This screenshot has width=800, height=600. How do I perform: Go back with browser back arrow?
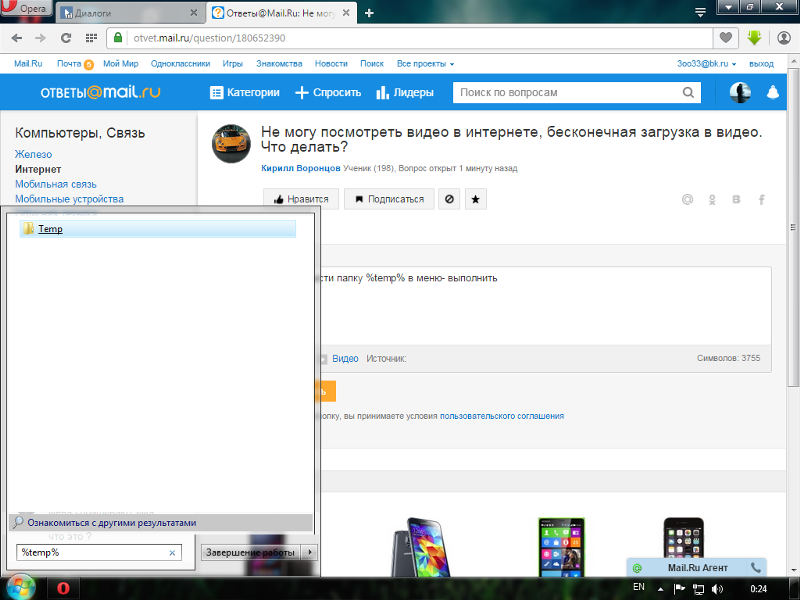pos(16,38)
